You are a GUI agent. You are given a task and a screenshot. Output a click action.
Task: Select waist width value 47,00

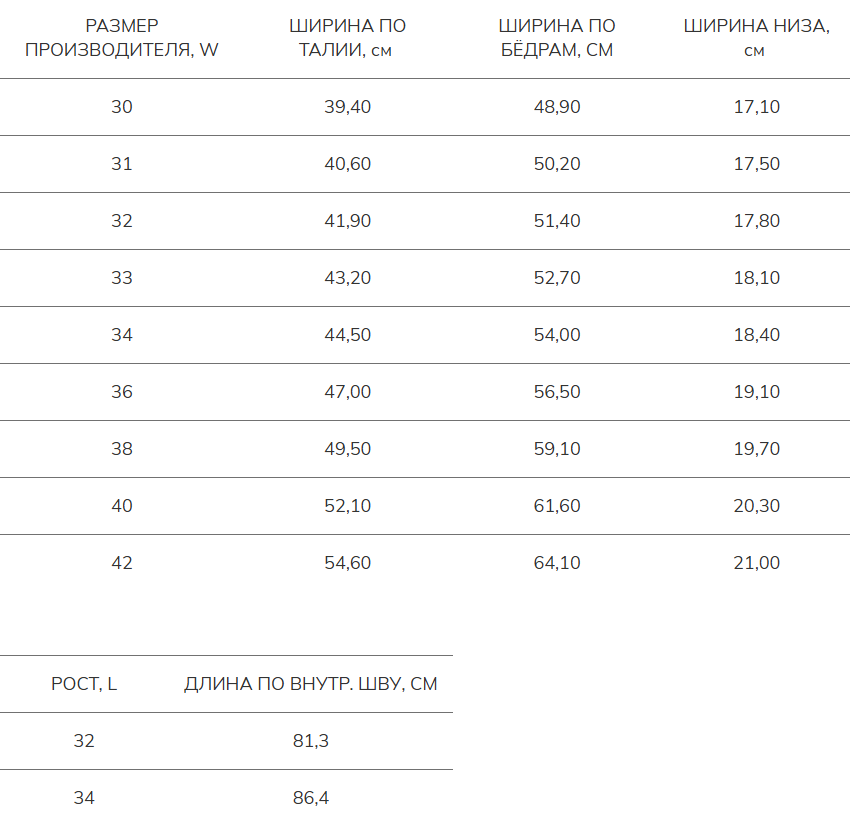tap(347, 392)
